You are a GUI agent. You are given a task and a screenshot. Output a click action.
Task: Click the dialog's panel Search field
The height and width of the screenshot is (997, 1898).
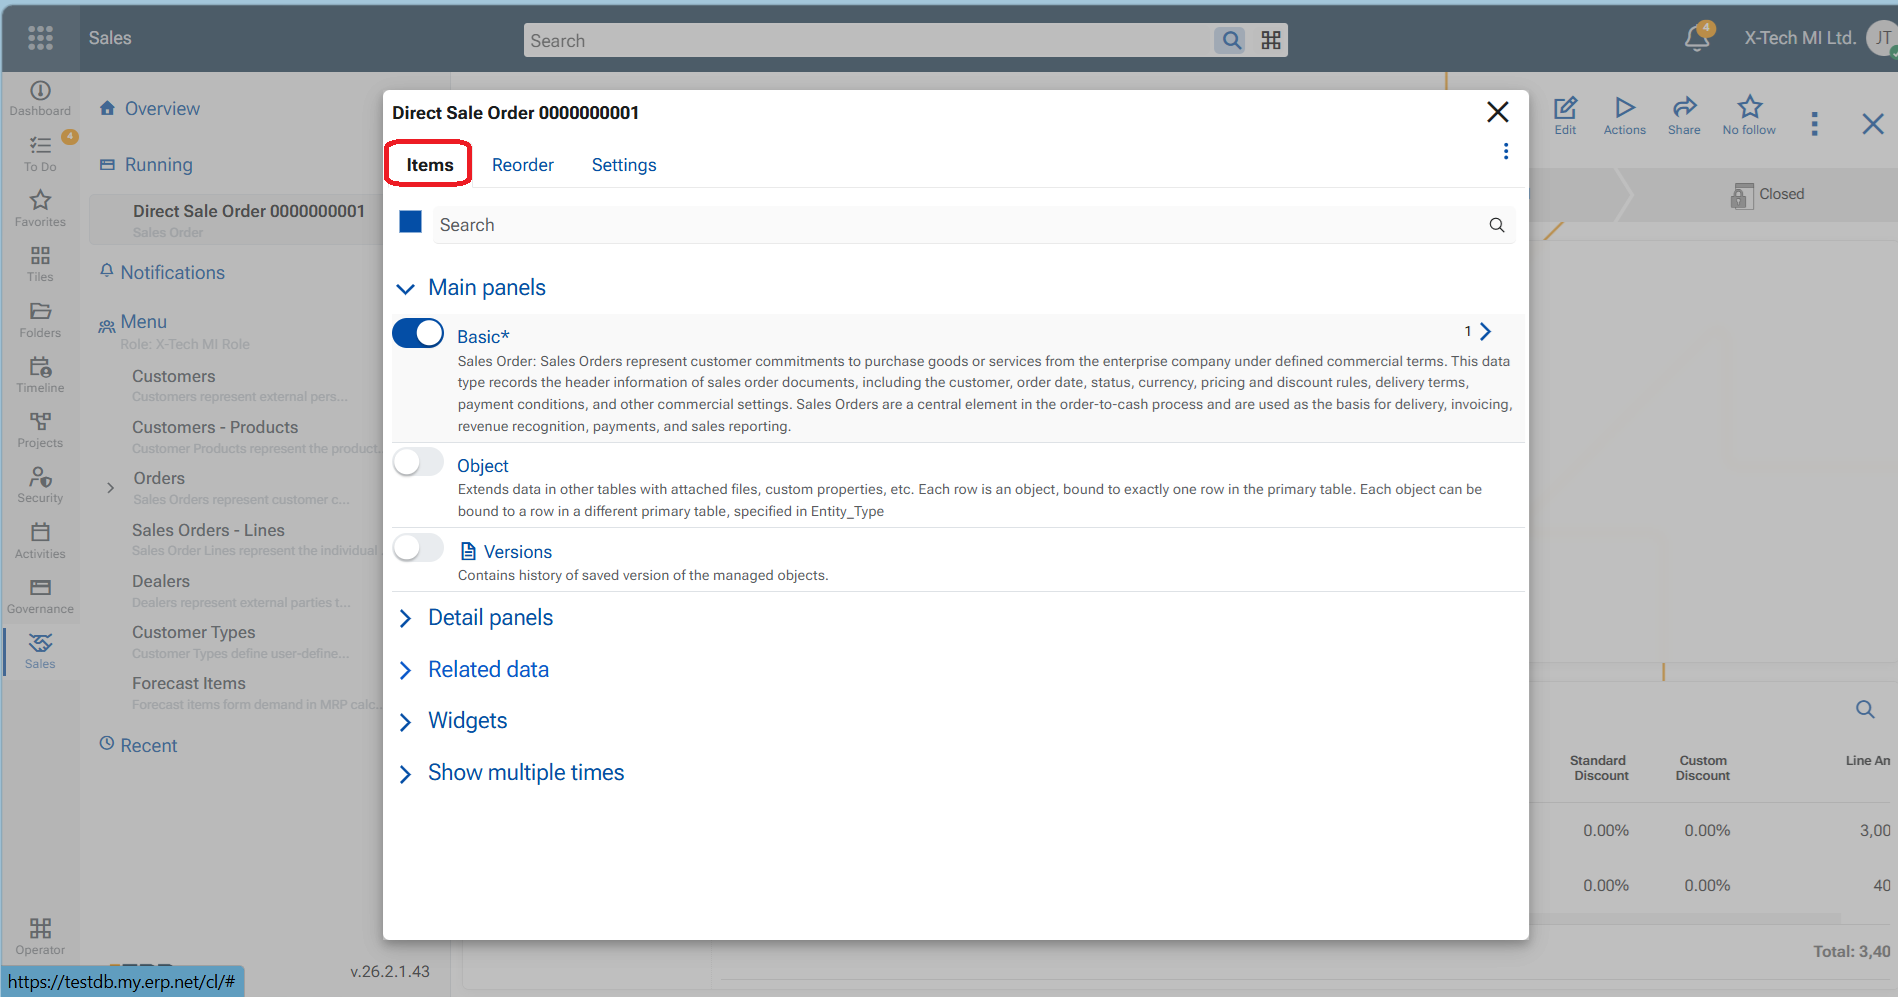pyautogui.click(x=960, y=225)
